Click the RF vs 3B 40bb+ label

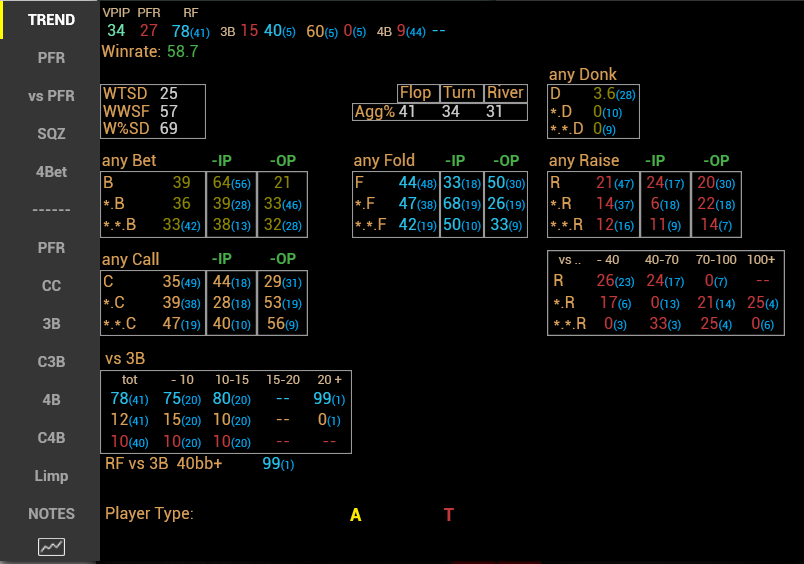pos(164,464)
